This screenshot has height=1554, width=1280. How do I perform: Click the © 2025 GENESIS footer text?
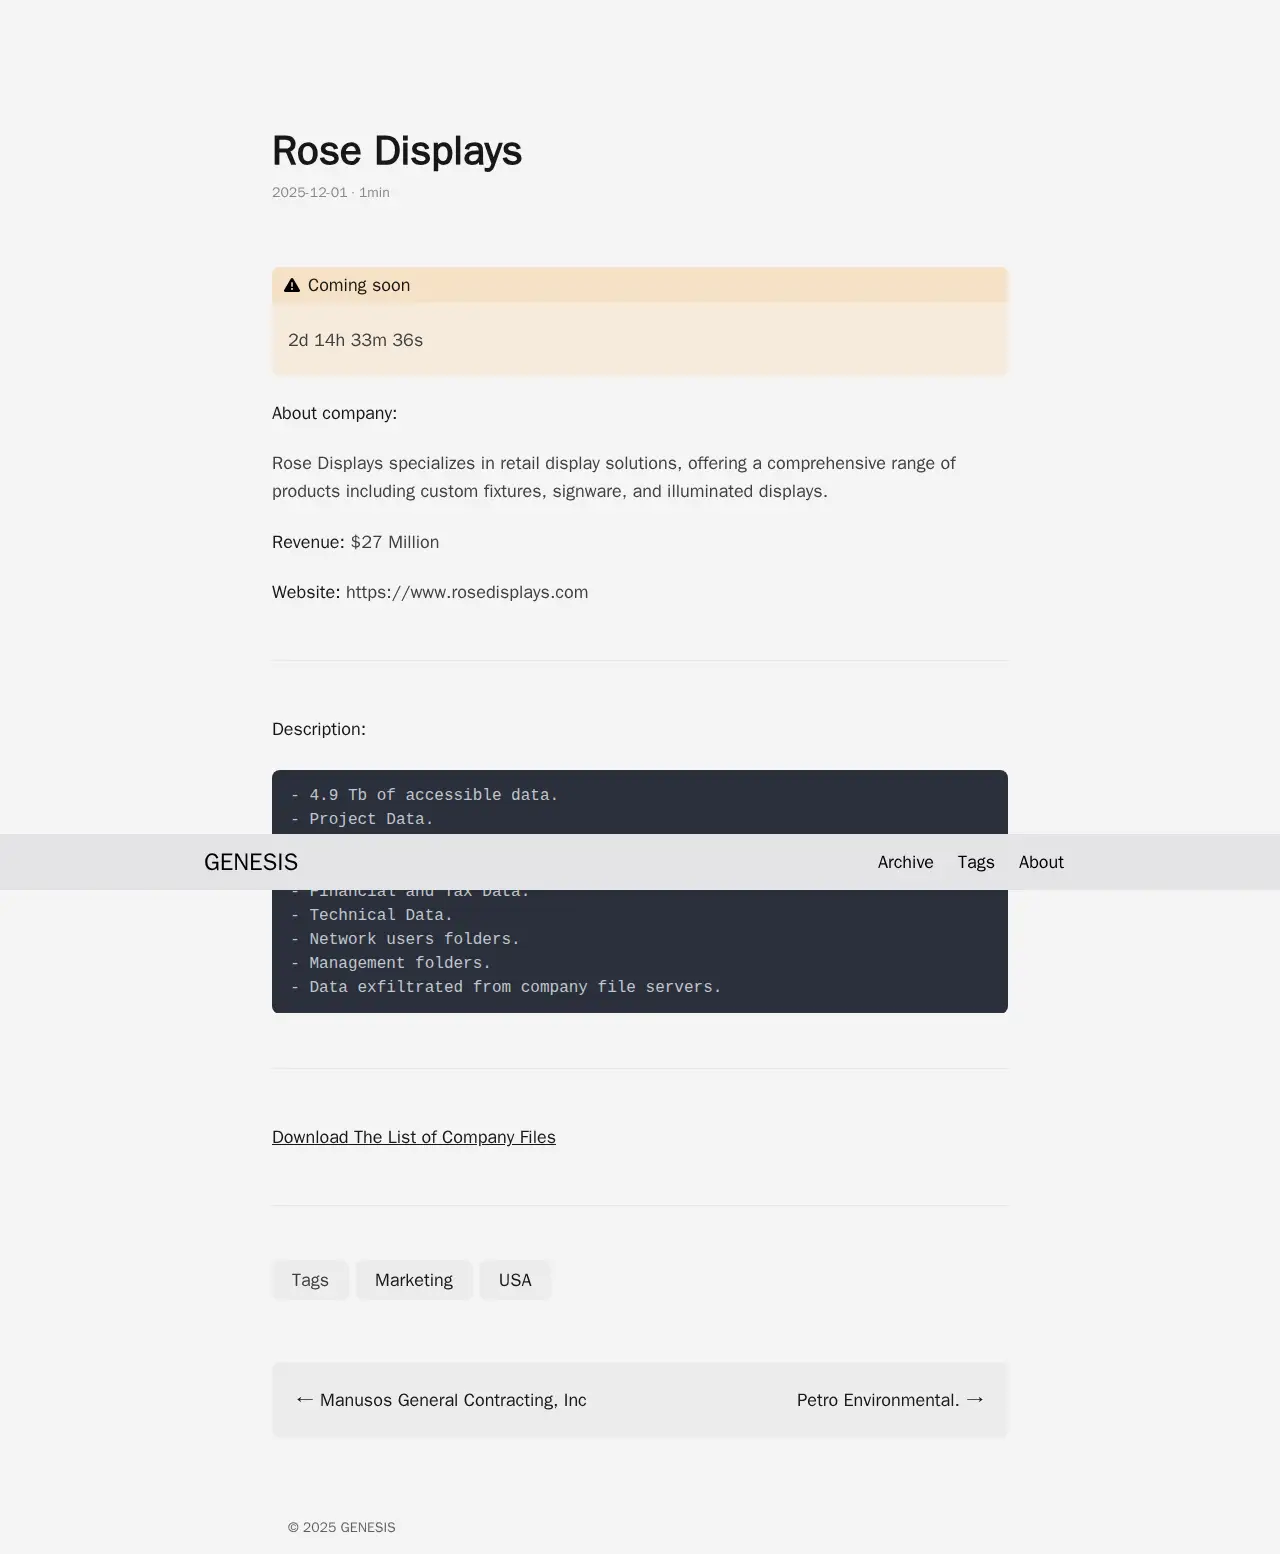[341, 1527]
